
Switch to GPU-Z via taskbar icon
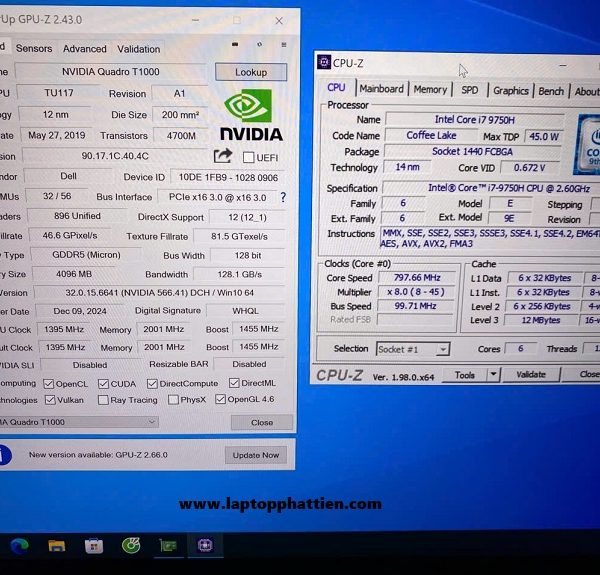168,546
